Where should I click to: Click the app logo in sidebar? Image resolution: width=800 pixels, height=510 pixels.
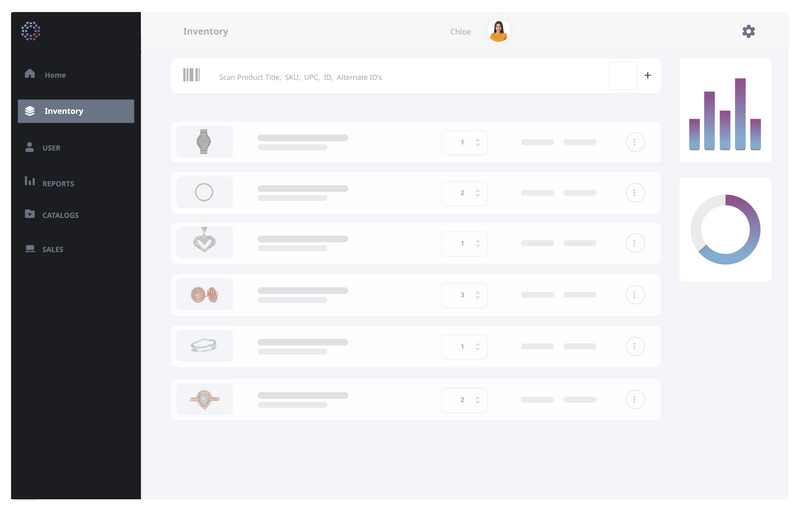click(31, 31)
